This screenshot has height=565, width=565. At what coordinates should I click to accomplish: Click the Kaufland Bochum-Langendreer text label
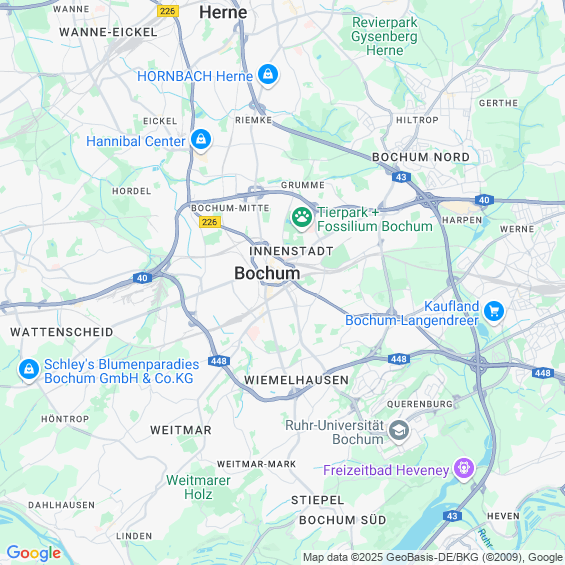pyautogui.click(x=412, y=313)
